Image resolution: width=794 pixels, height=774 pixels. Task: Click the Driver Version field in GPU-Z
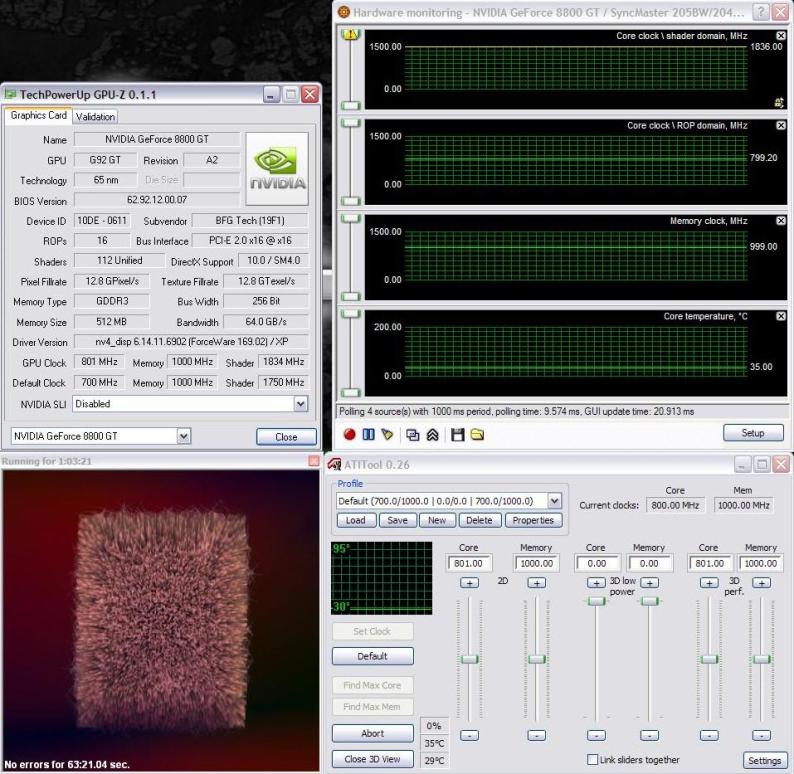191,342
